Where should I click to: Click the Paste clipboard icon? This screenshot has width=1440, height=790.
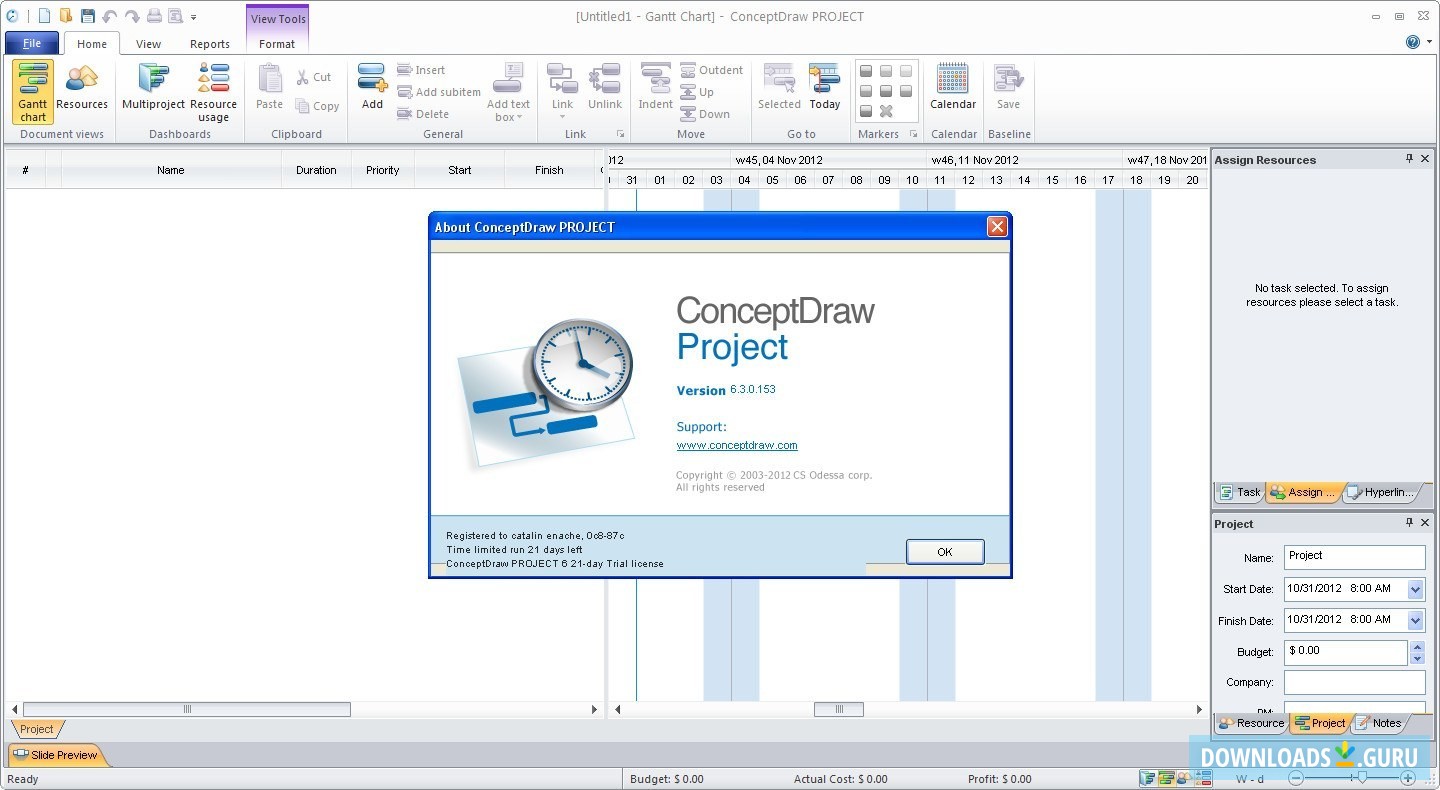point(270,88)
